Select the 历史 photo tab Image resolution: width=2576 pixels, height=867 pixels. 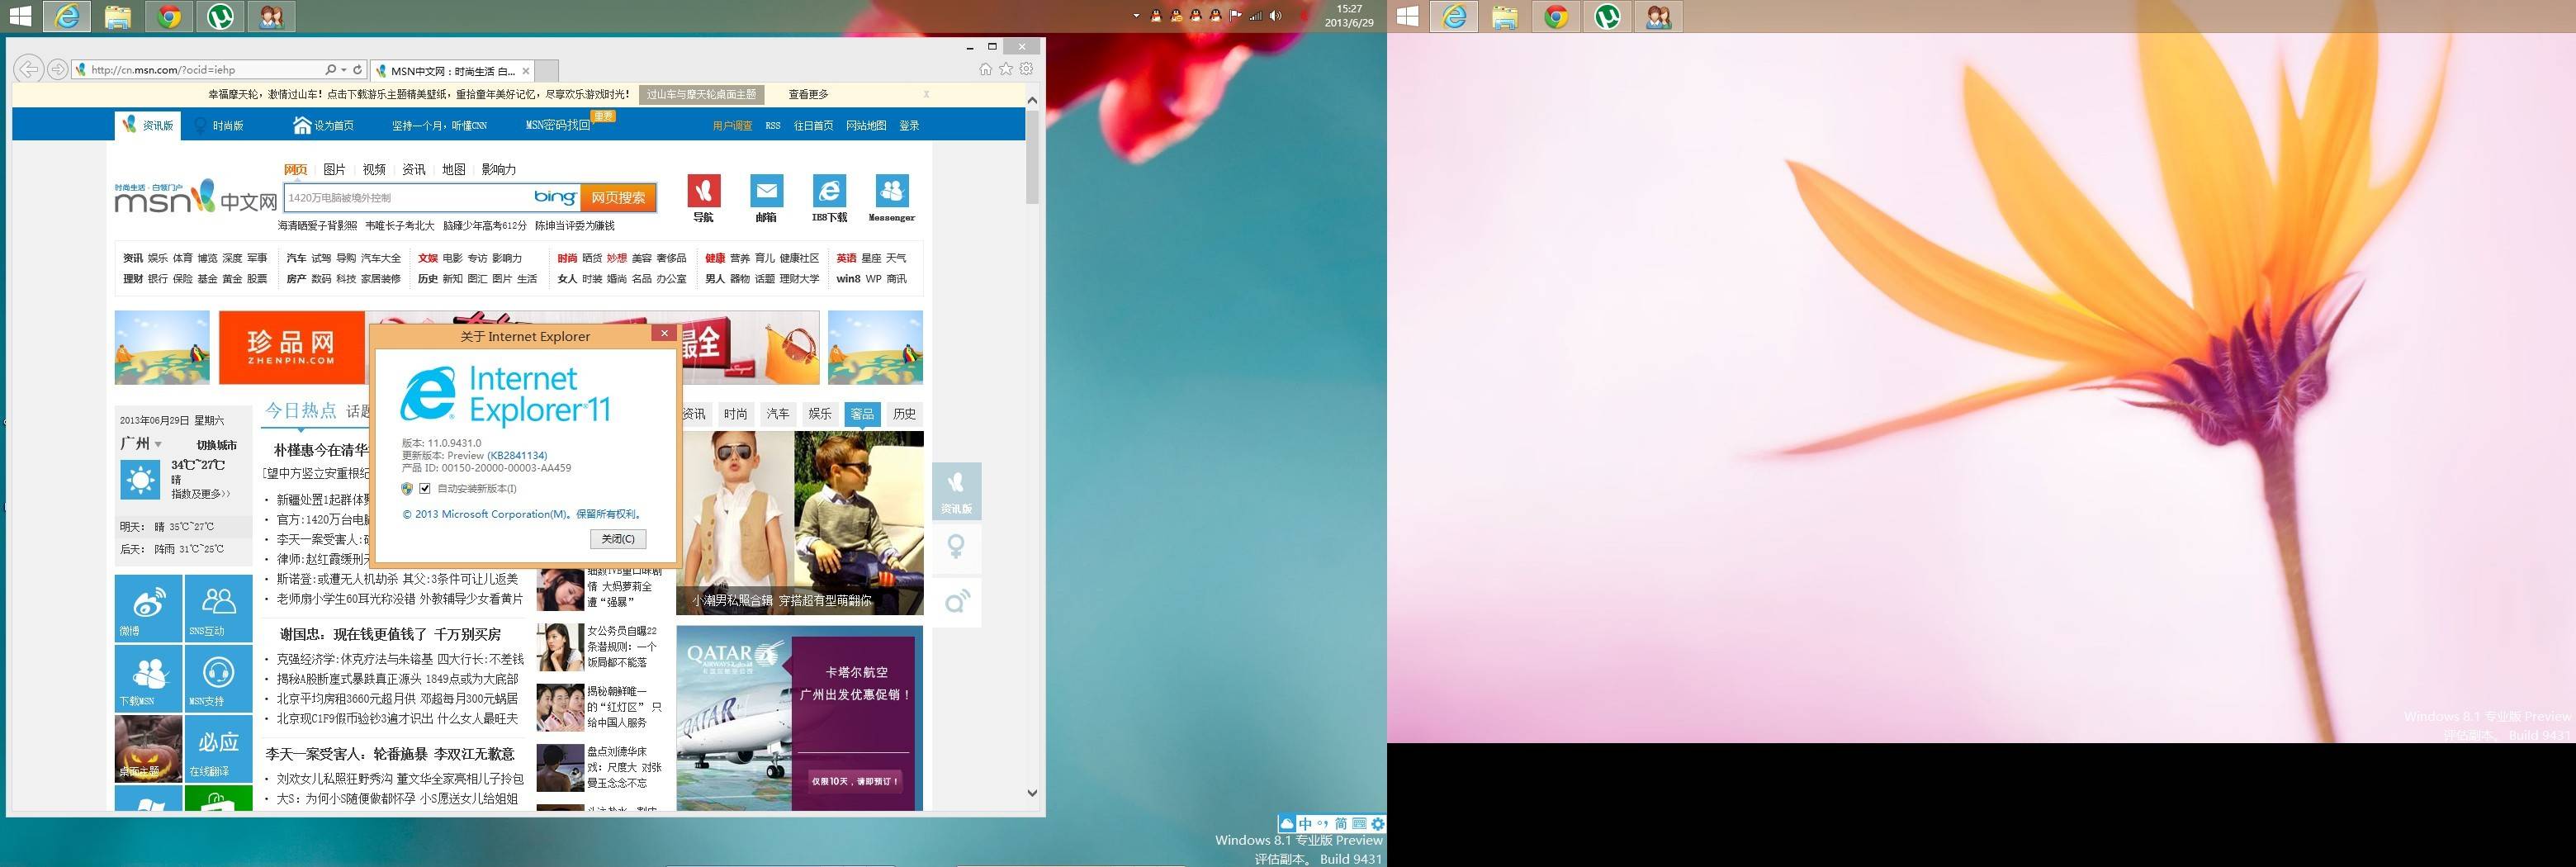coord(905,414)
